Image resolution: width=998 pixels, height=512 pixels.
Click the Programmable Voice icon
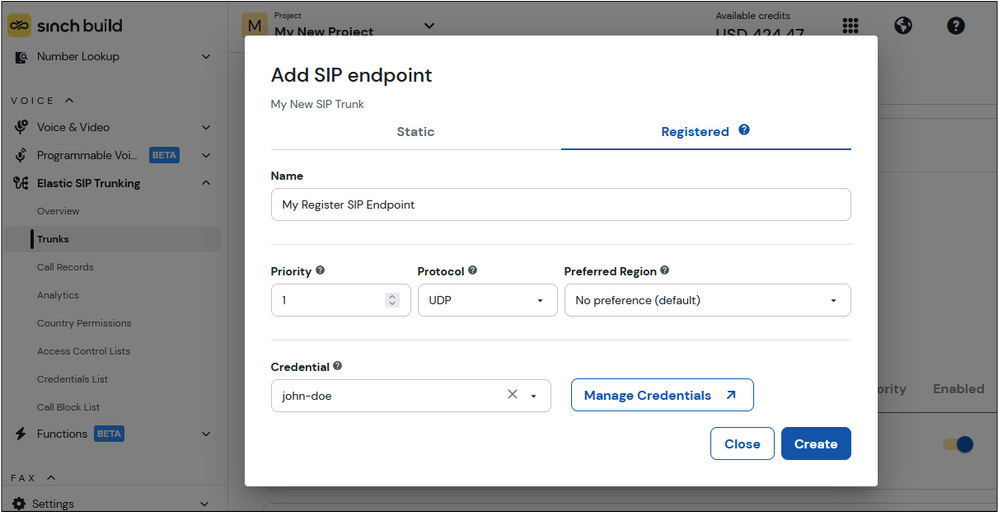click(21, 155)
